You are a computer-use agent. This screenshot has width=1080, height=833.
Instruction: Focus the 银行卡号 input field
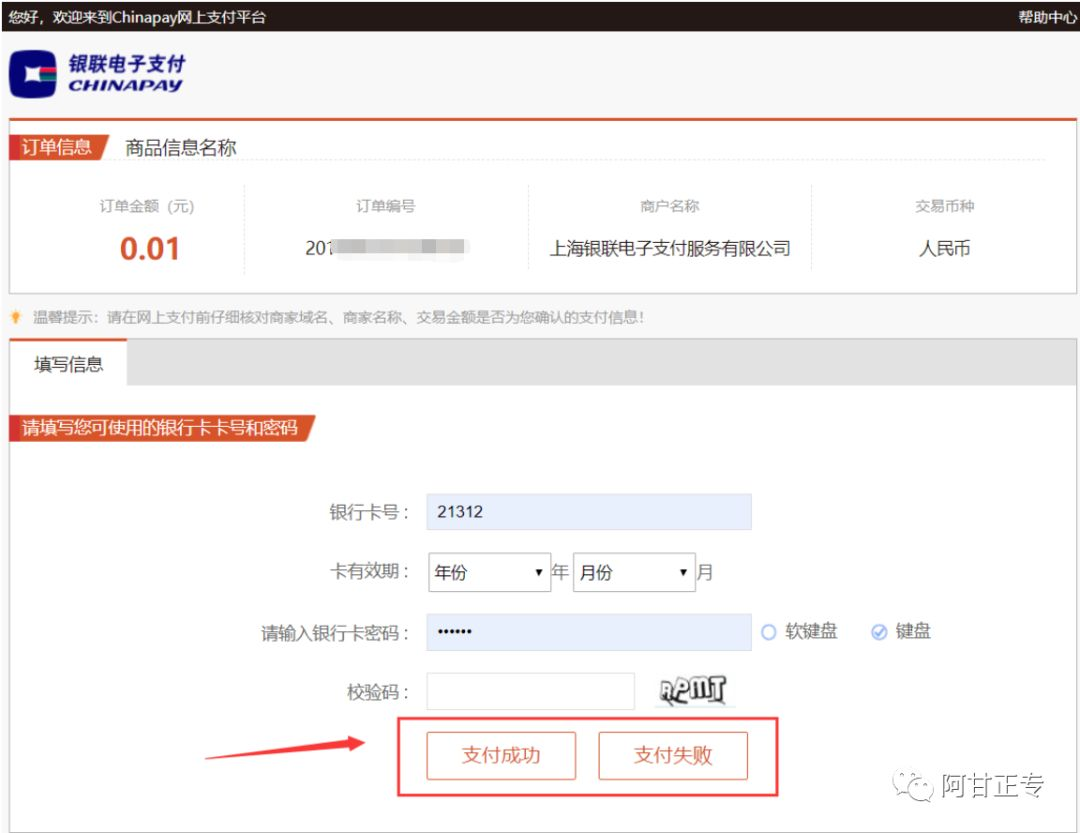coord(589,512)
